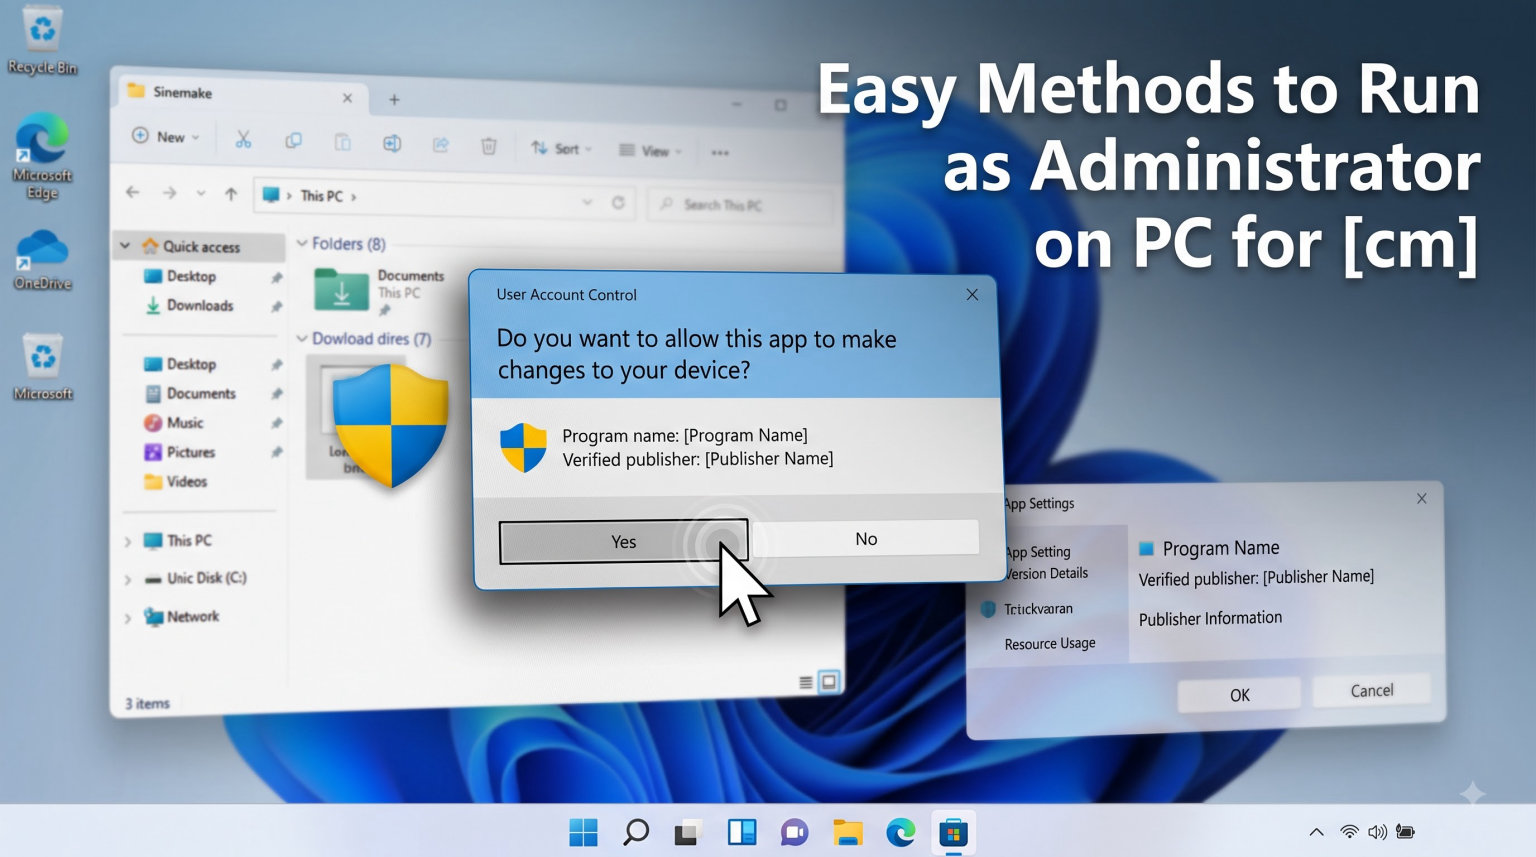Open the New menu in File Explorer

(166, 137)
